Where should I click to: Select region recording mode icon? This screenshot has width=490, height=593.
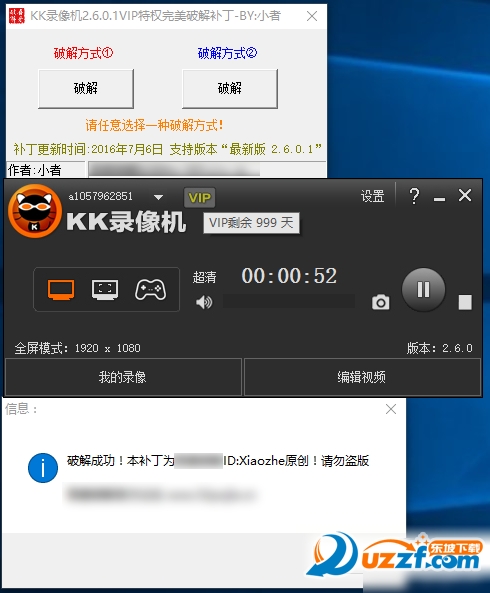105,290
